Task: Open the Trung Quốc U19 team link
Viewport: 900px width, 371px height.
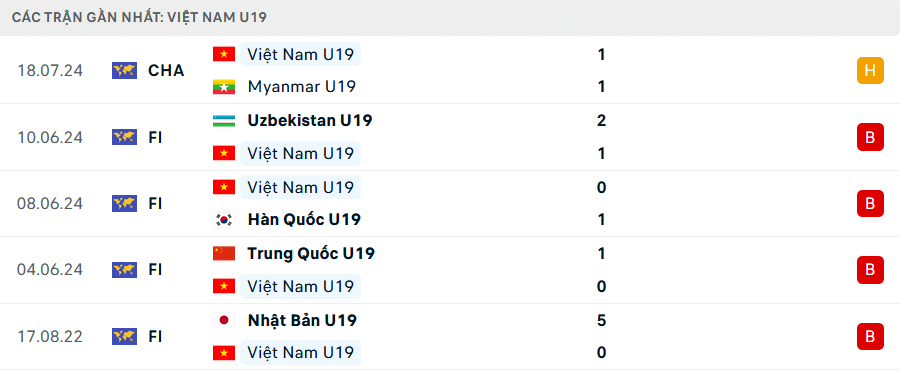Action: point(311,253)
